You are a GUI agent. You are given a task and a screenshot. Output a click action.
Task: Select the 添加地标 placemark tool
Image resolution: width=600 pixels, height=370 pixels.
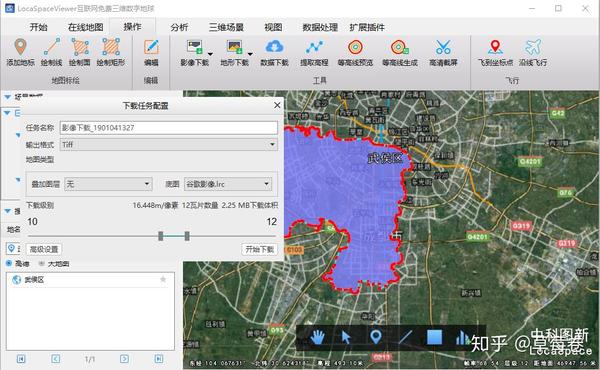point(20,52)
